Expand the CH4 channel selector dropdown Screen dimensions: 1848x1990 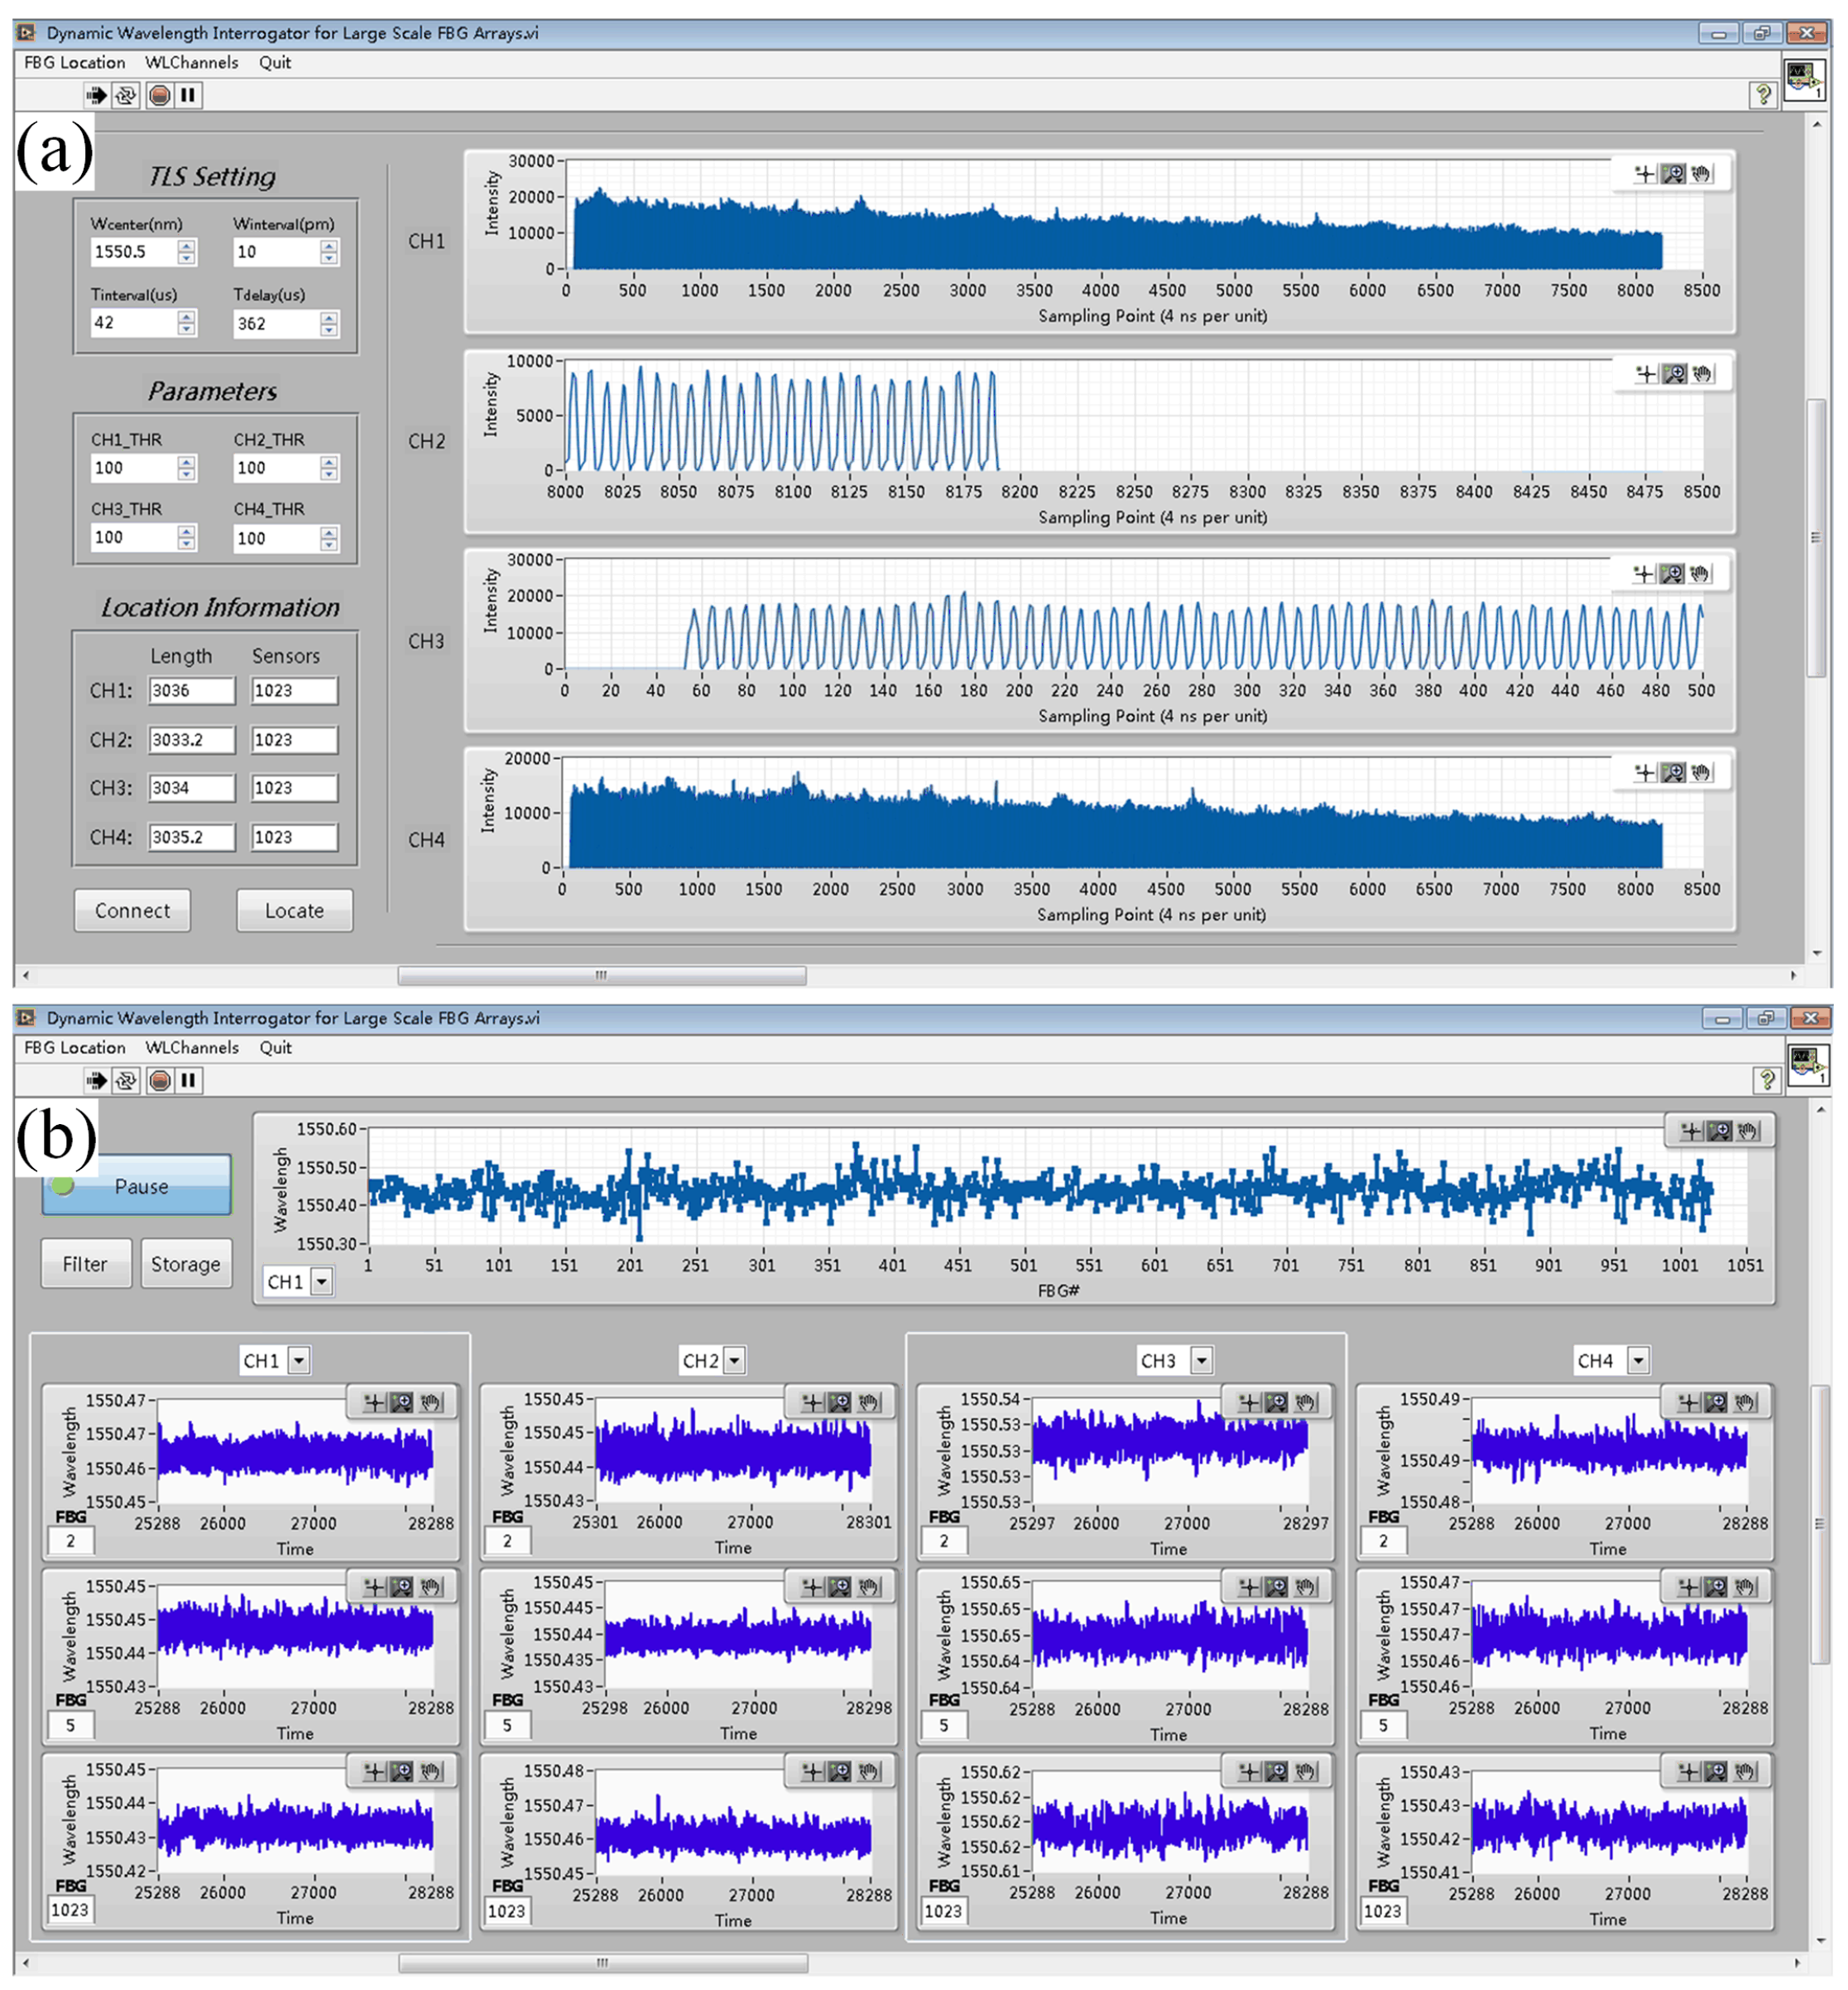1638,1360
